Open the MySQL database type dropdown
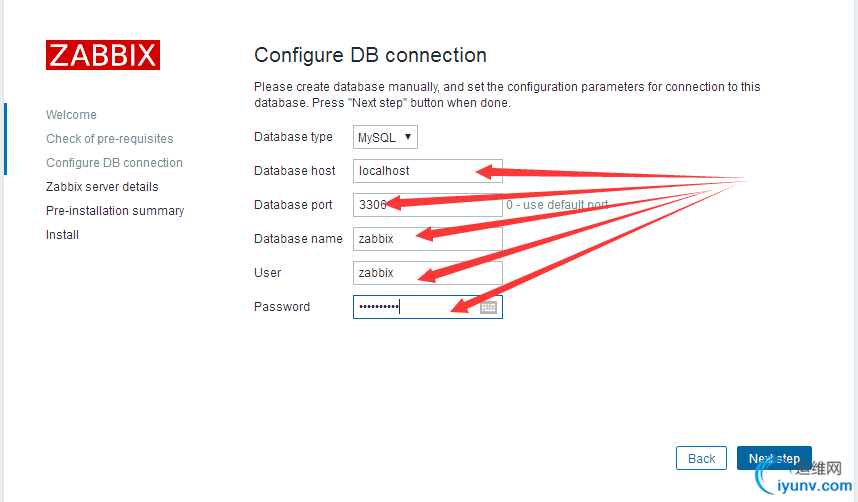The width and height of the screenshot is (858, 502). coord(385,137)
